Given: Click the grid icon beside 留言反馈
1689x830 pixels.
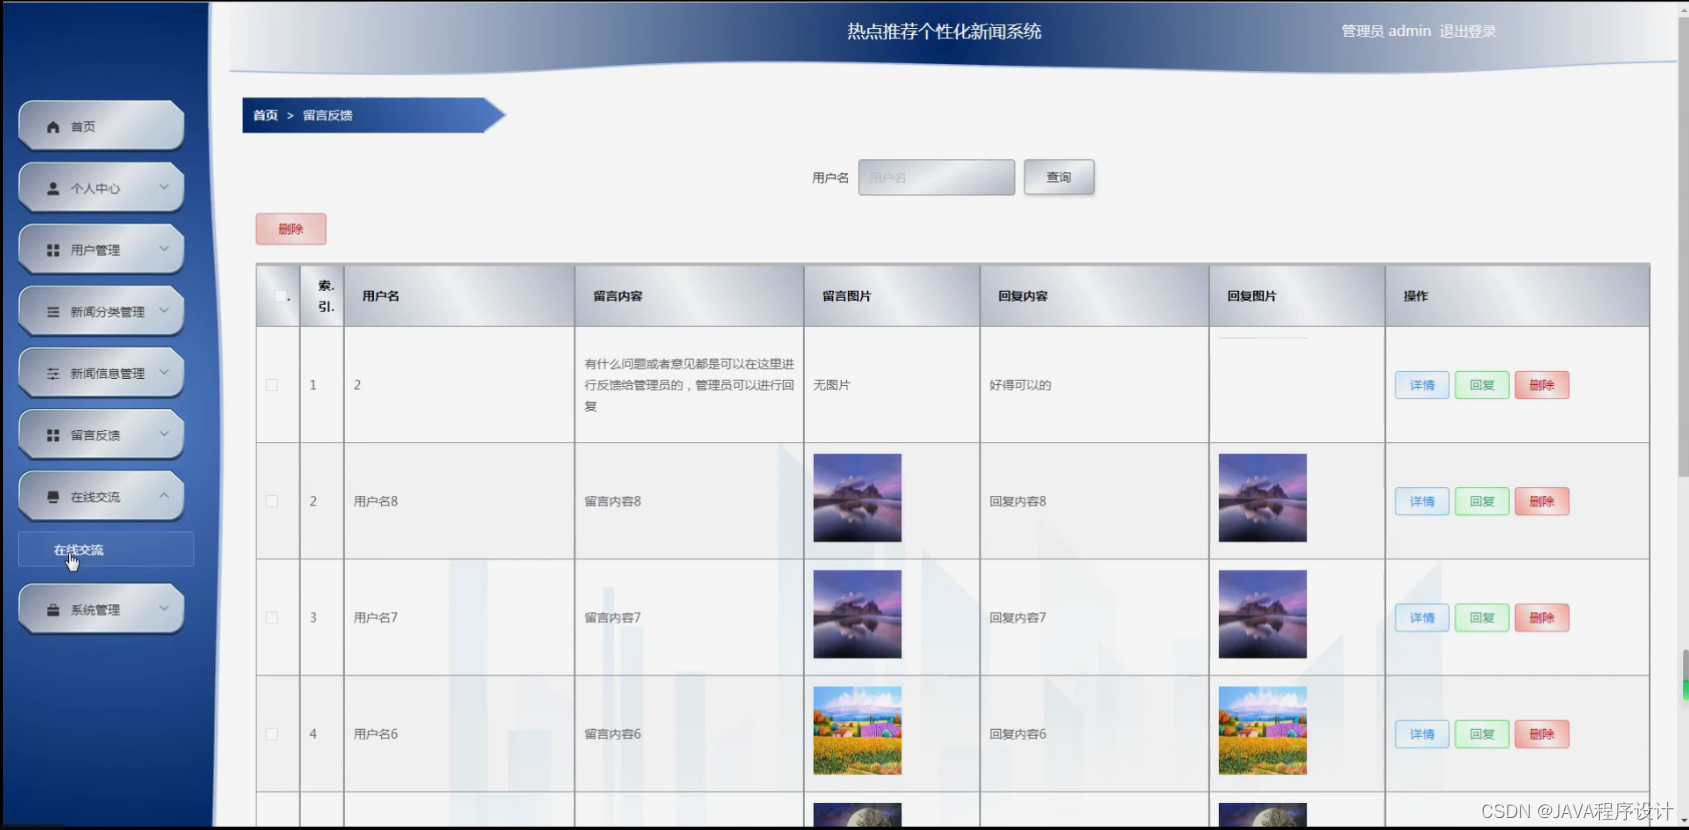Looking at the screenshot, I should tap(53, 435).
